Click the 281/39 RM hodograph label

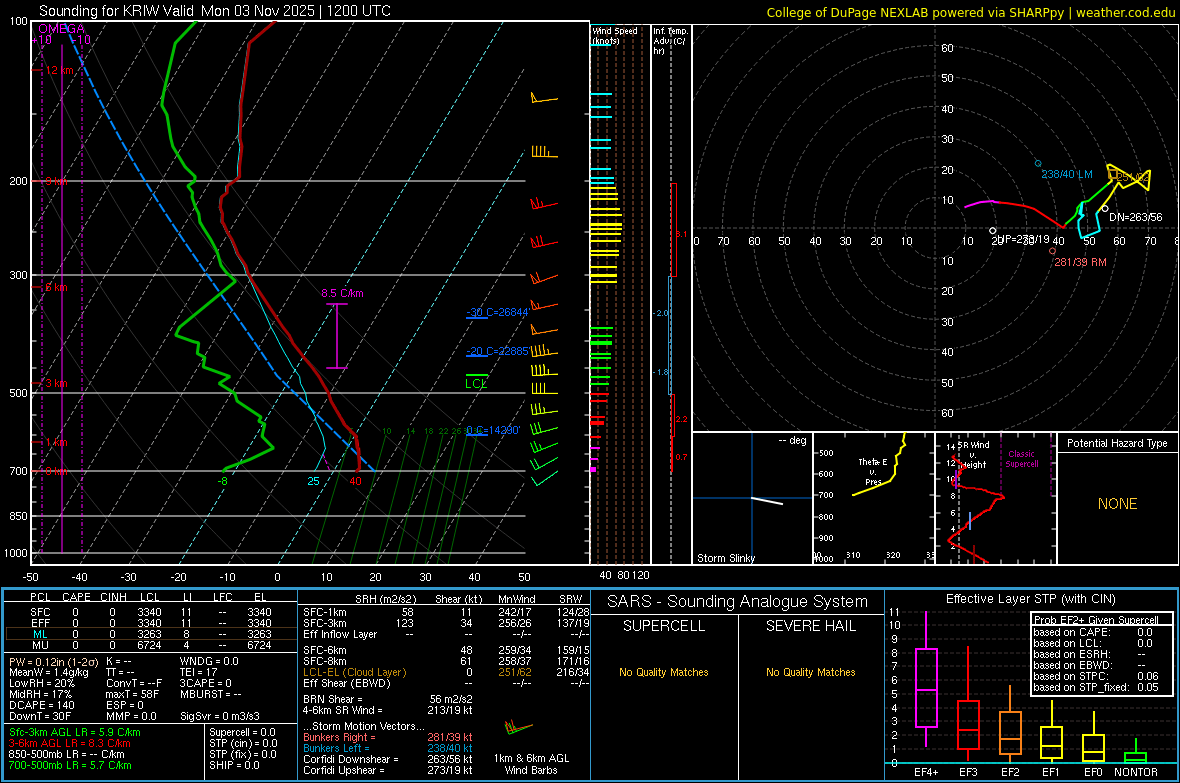1080,262
